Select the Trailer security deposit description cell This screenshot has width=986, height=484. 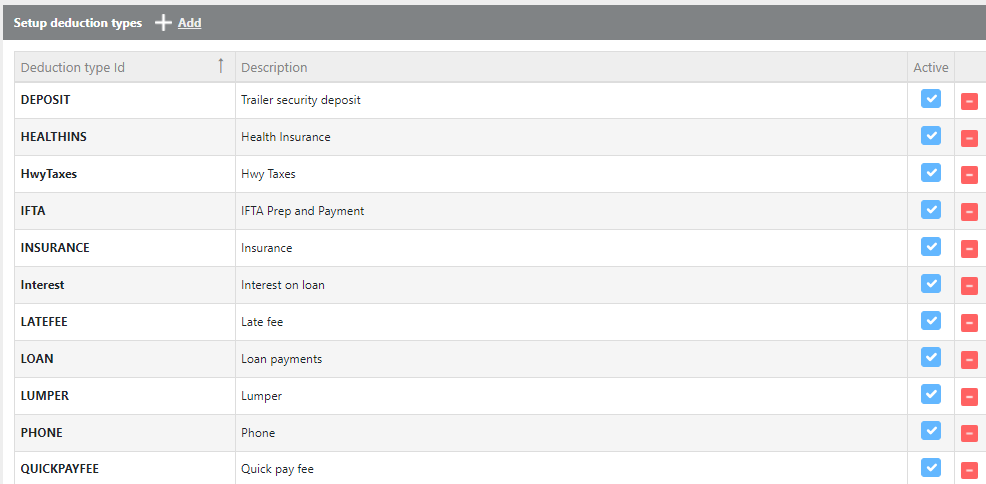point(301,100)
